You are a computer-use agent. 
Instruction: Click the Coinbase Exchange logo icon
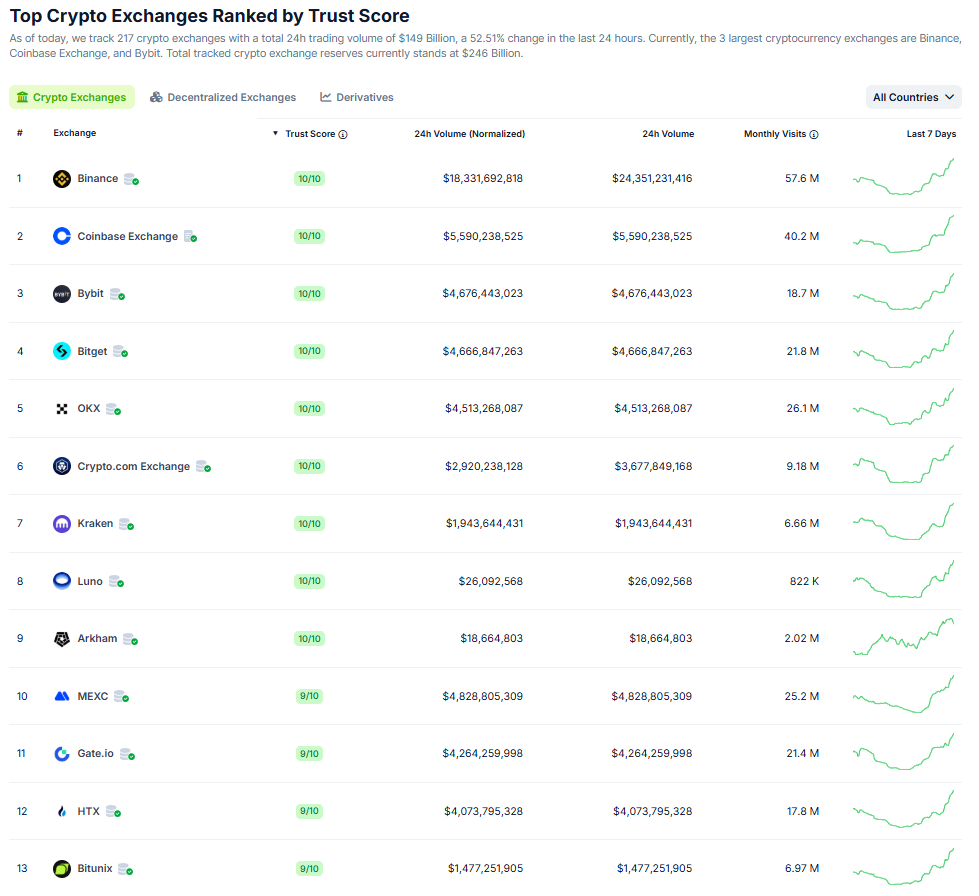pos(62,236)
